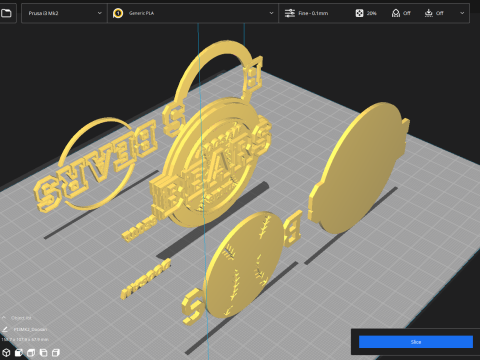Switch to top view cube icon
This screenshot has width=480, height=360.
[31, 352]
